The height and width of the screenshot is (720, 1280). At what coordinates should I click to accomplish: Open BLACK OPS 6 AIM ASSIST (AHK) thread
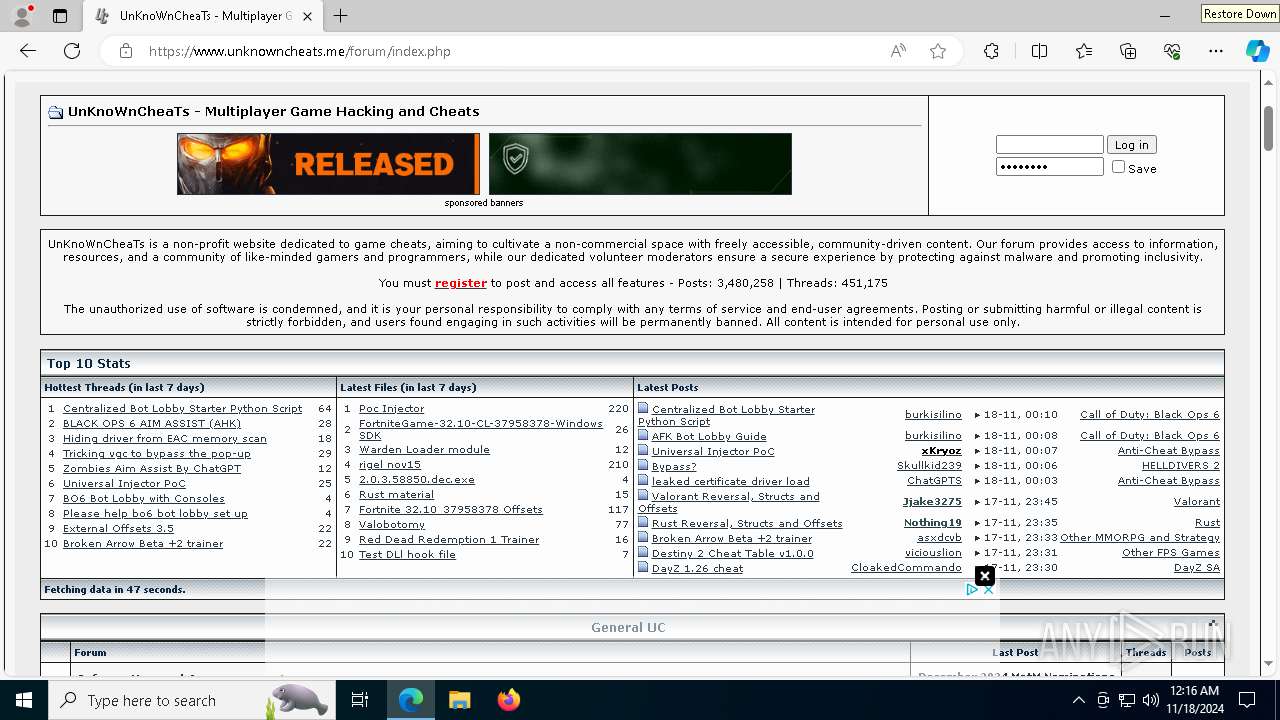click(x=152, y=423)
